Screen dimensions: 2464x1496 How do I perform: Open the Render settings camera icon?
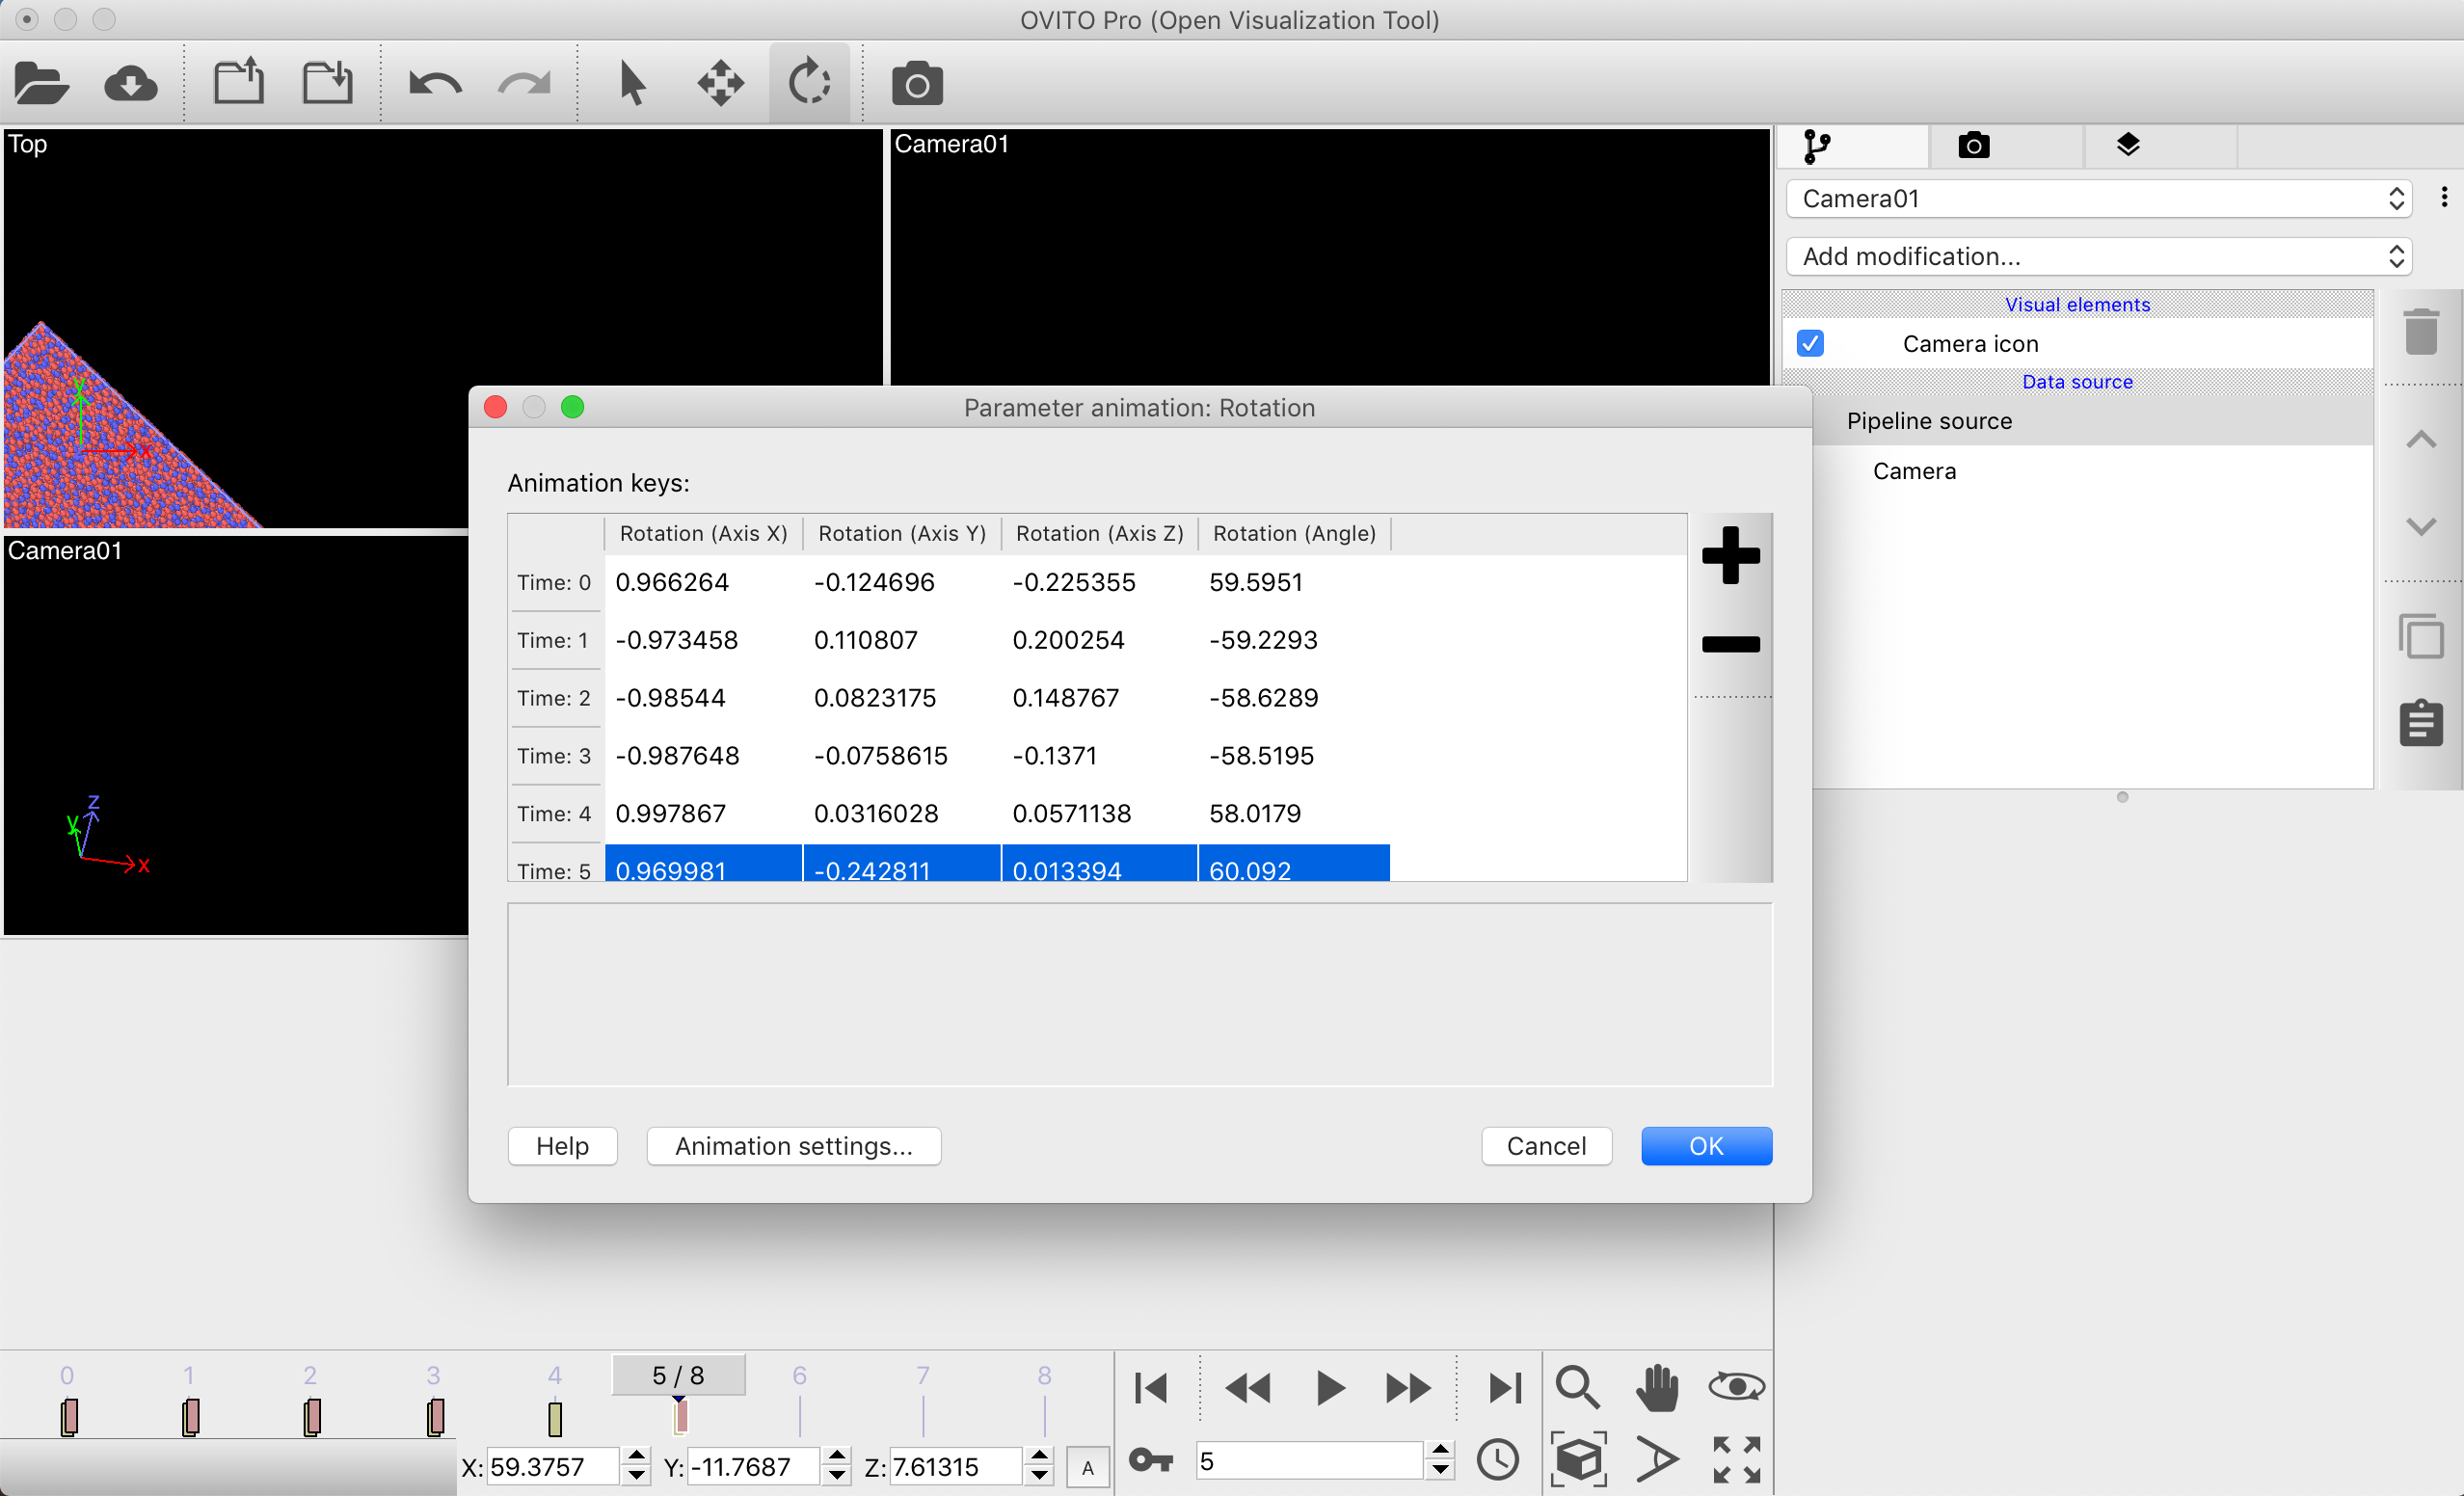click(x=1972, y=146)
